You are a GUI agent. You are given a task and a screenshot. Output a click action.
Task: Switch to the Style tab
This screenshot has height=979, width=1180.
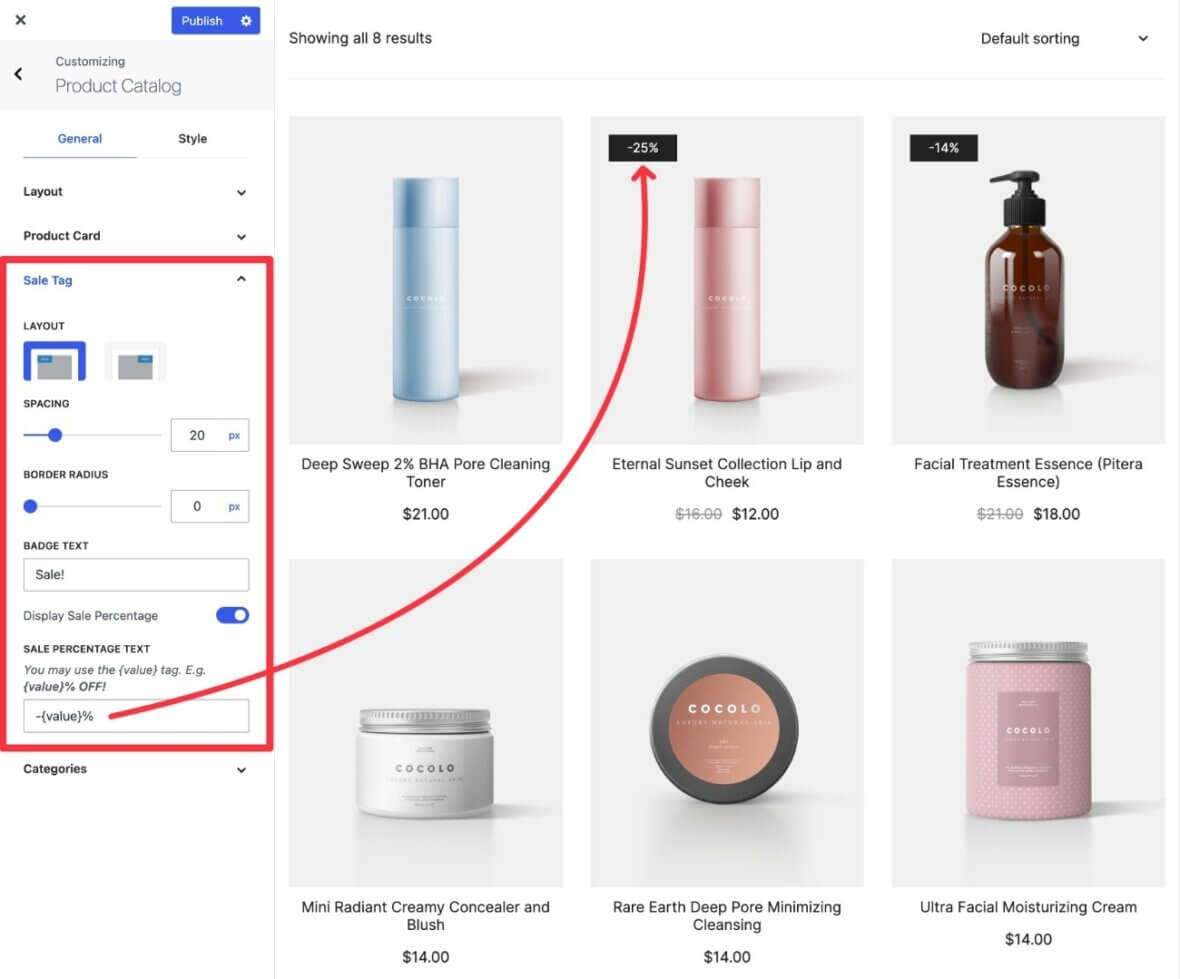[192, 139]
